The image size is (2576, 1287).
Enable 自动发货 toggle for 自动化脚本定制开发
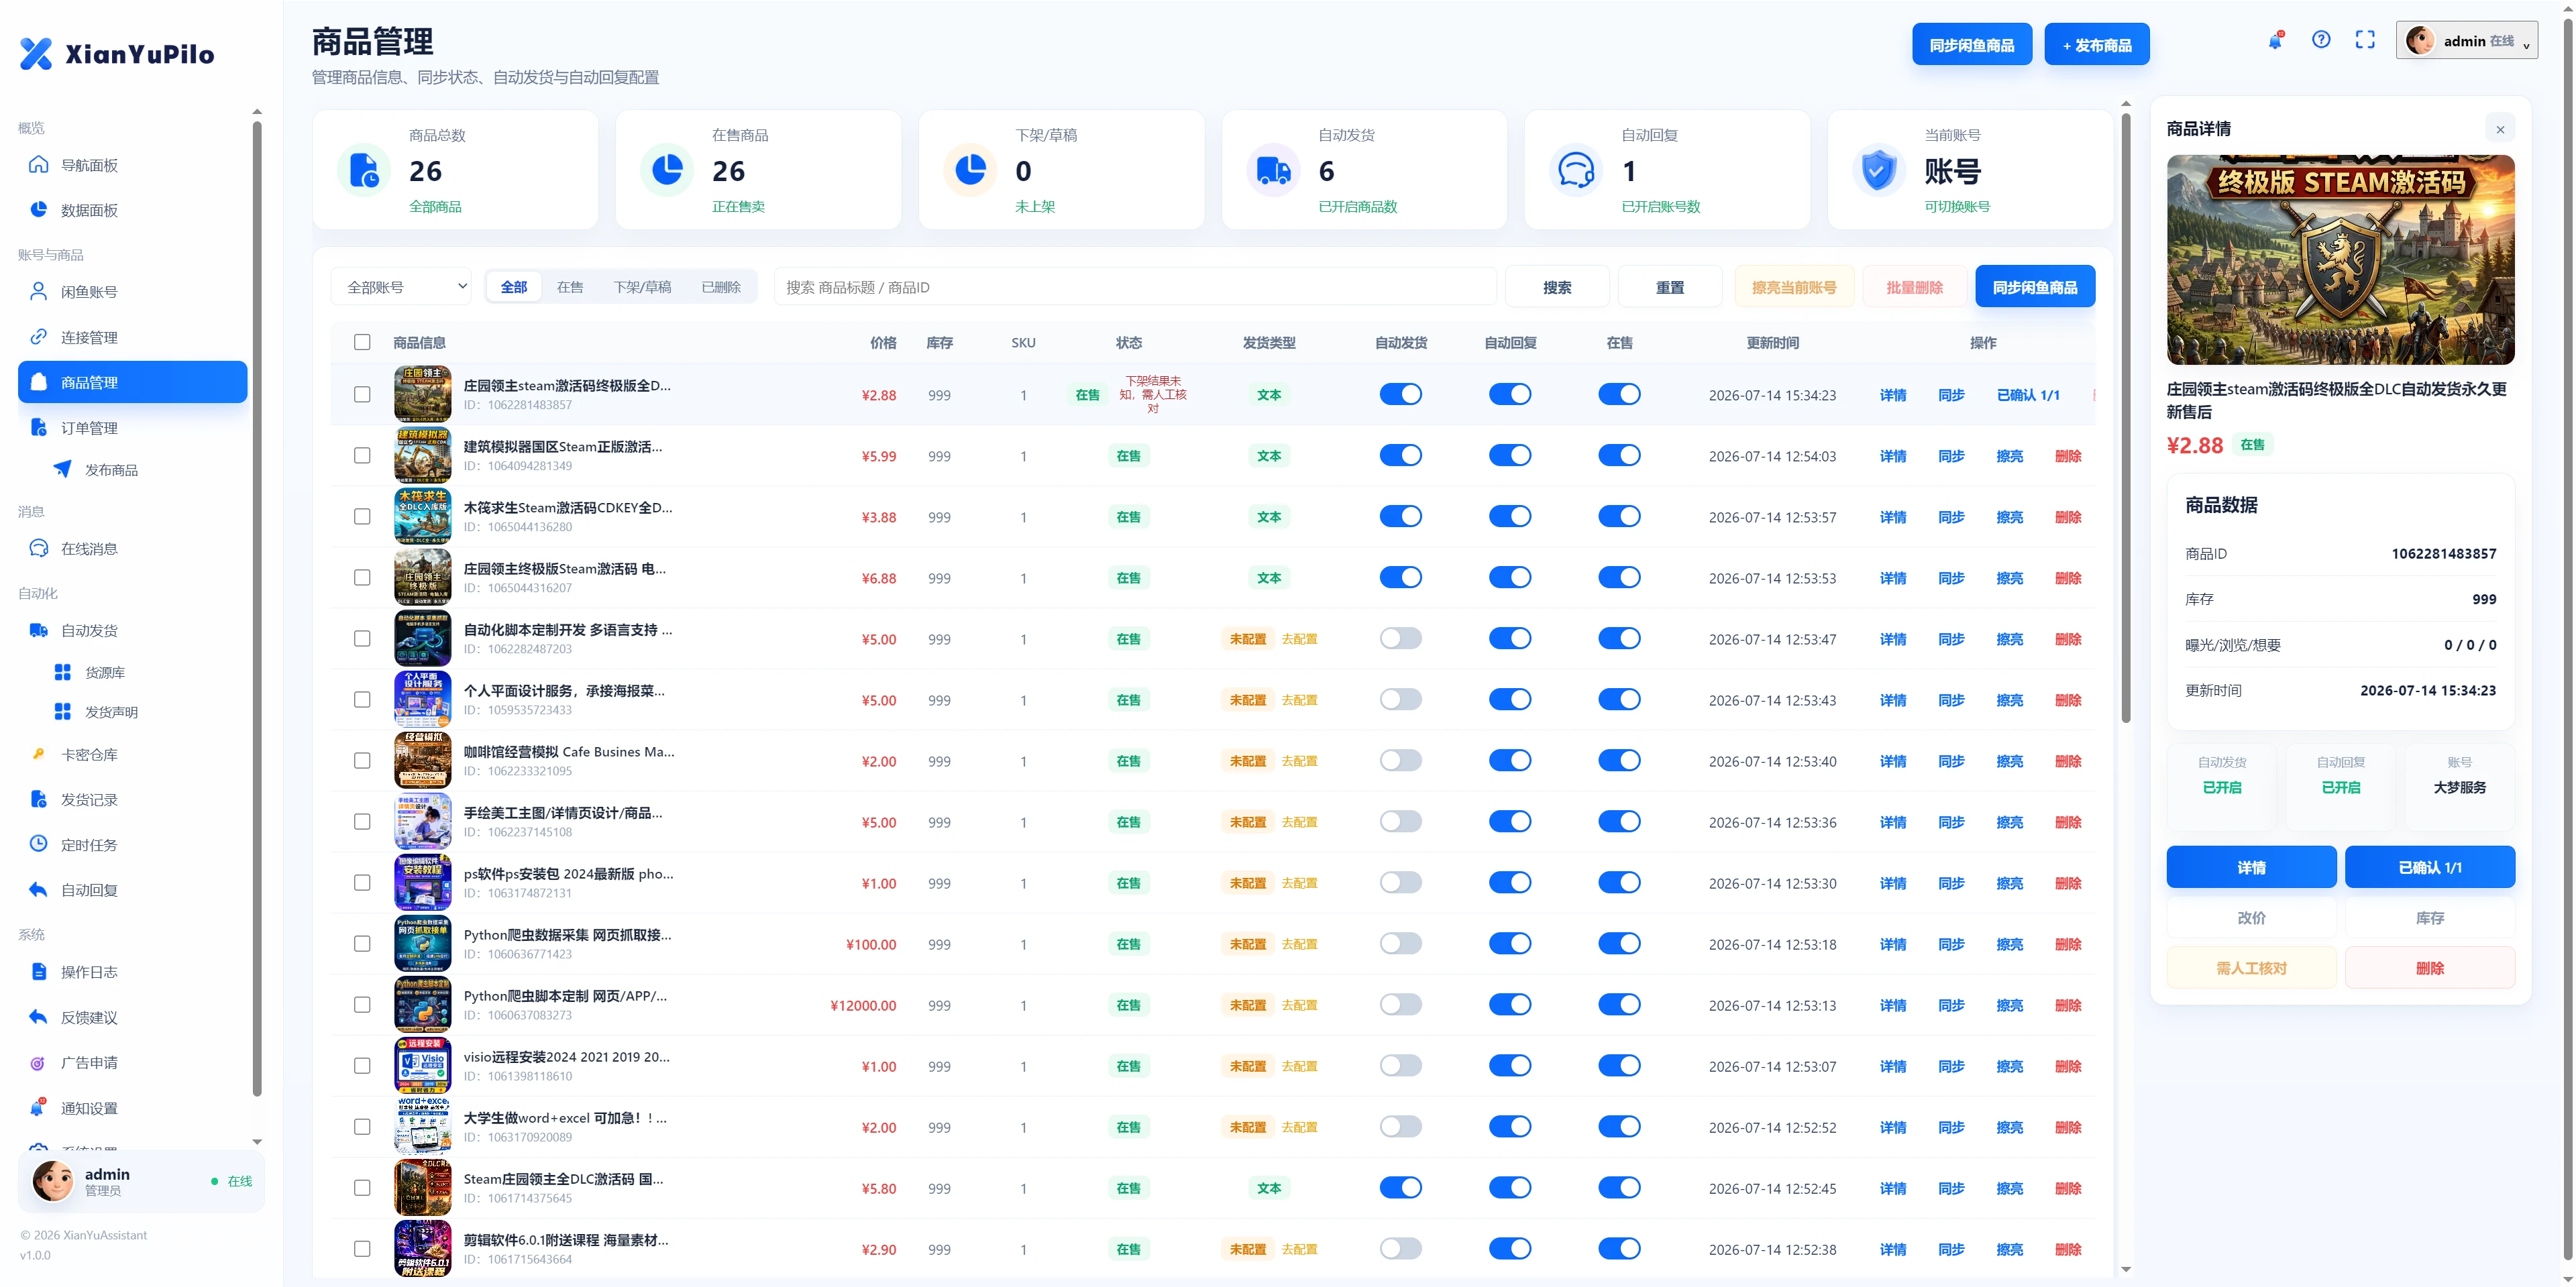click(1400, 639)
